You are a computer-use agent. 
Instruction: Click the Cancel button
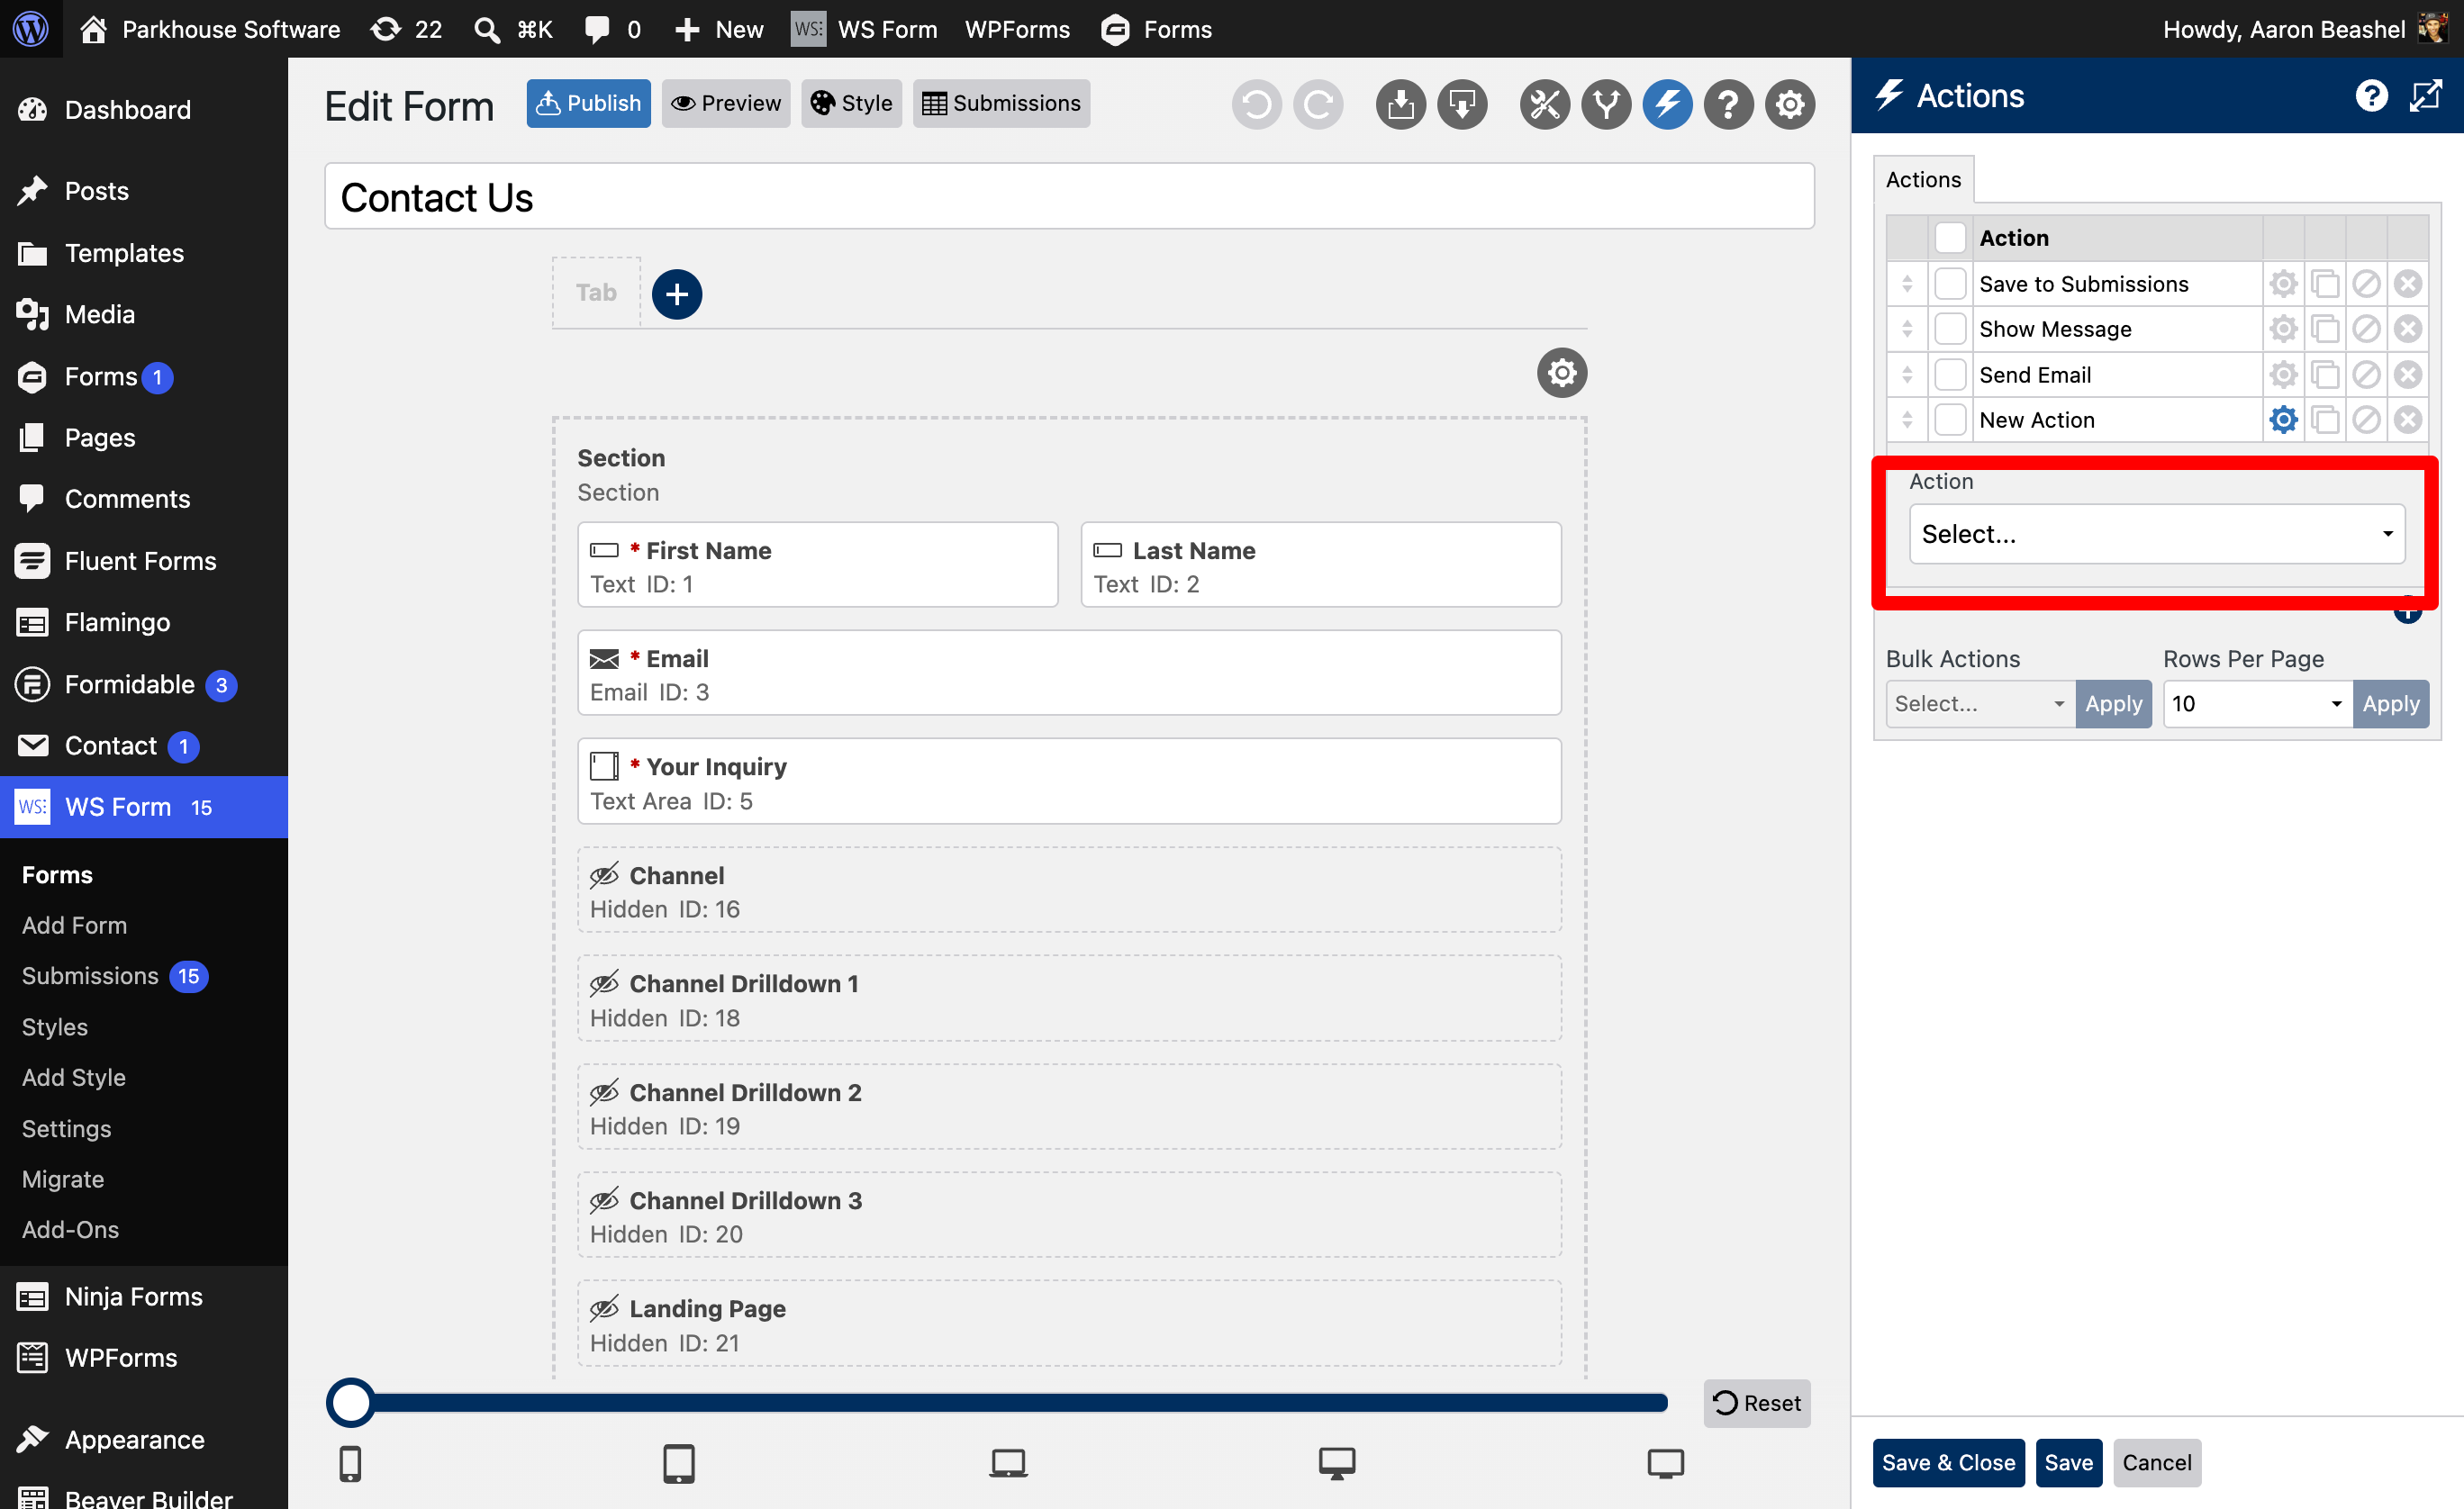point(2157,1463)
